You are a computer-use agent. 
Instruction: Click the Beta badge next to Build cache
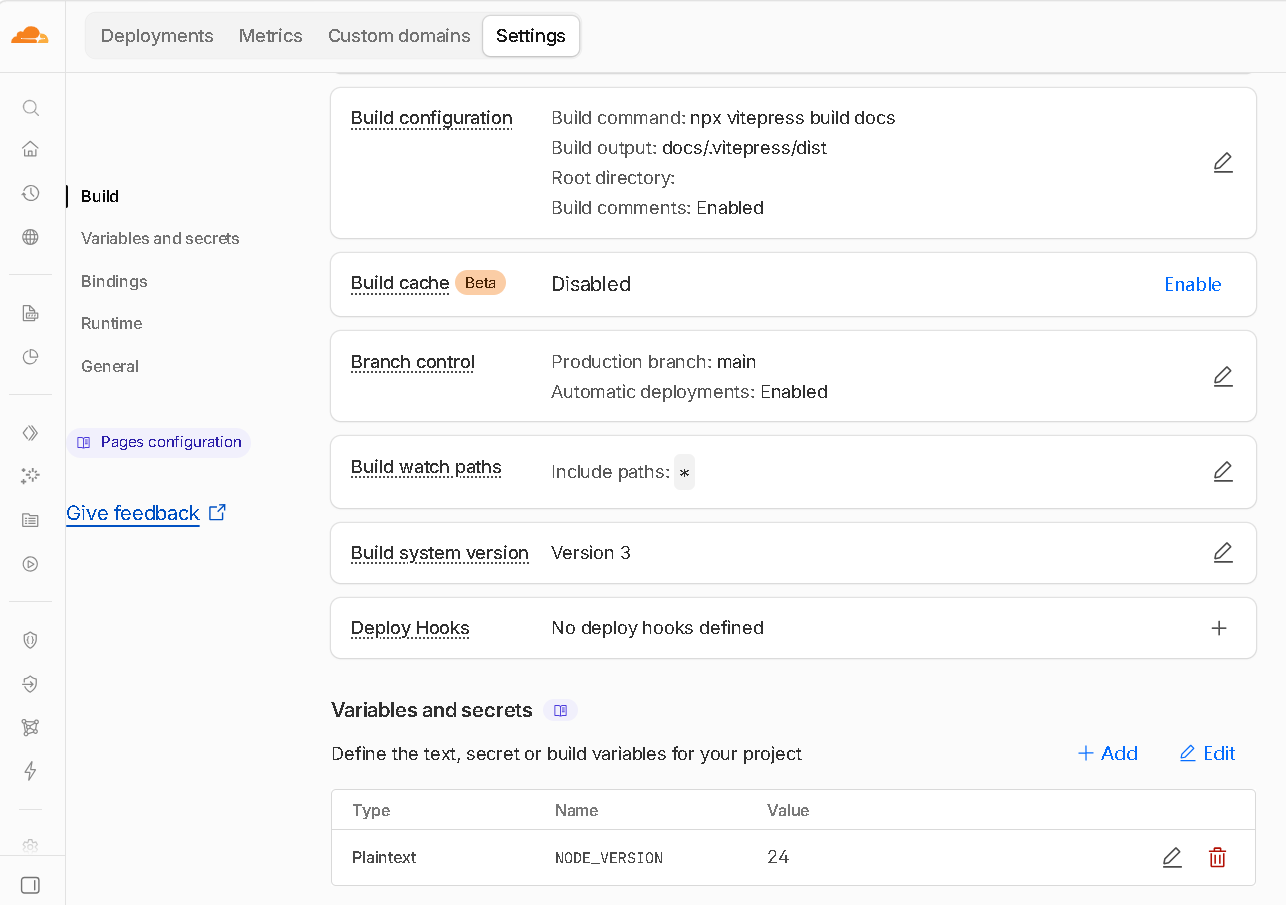(480, 283)
